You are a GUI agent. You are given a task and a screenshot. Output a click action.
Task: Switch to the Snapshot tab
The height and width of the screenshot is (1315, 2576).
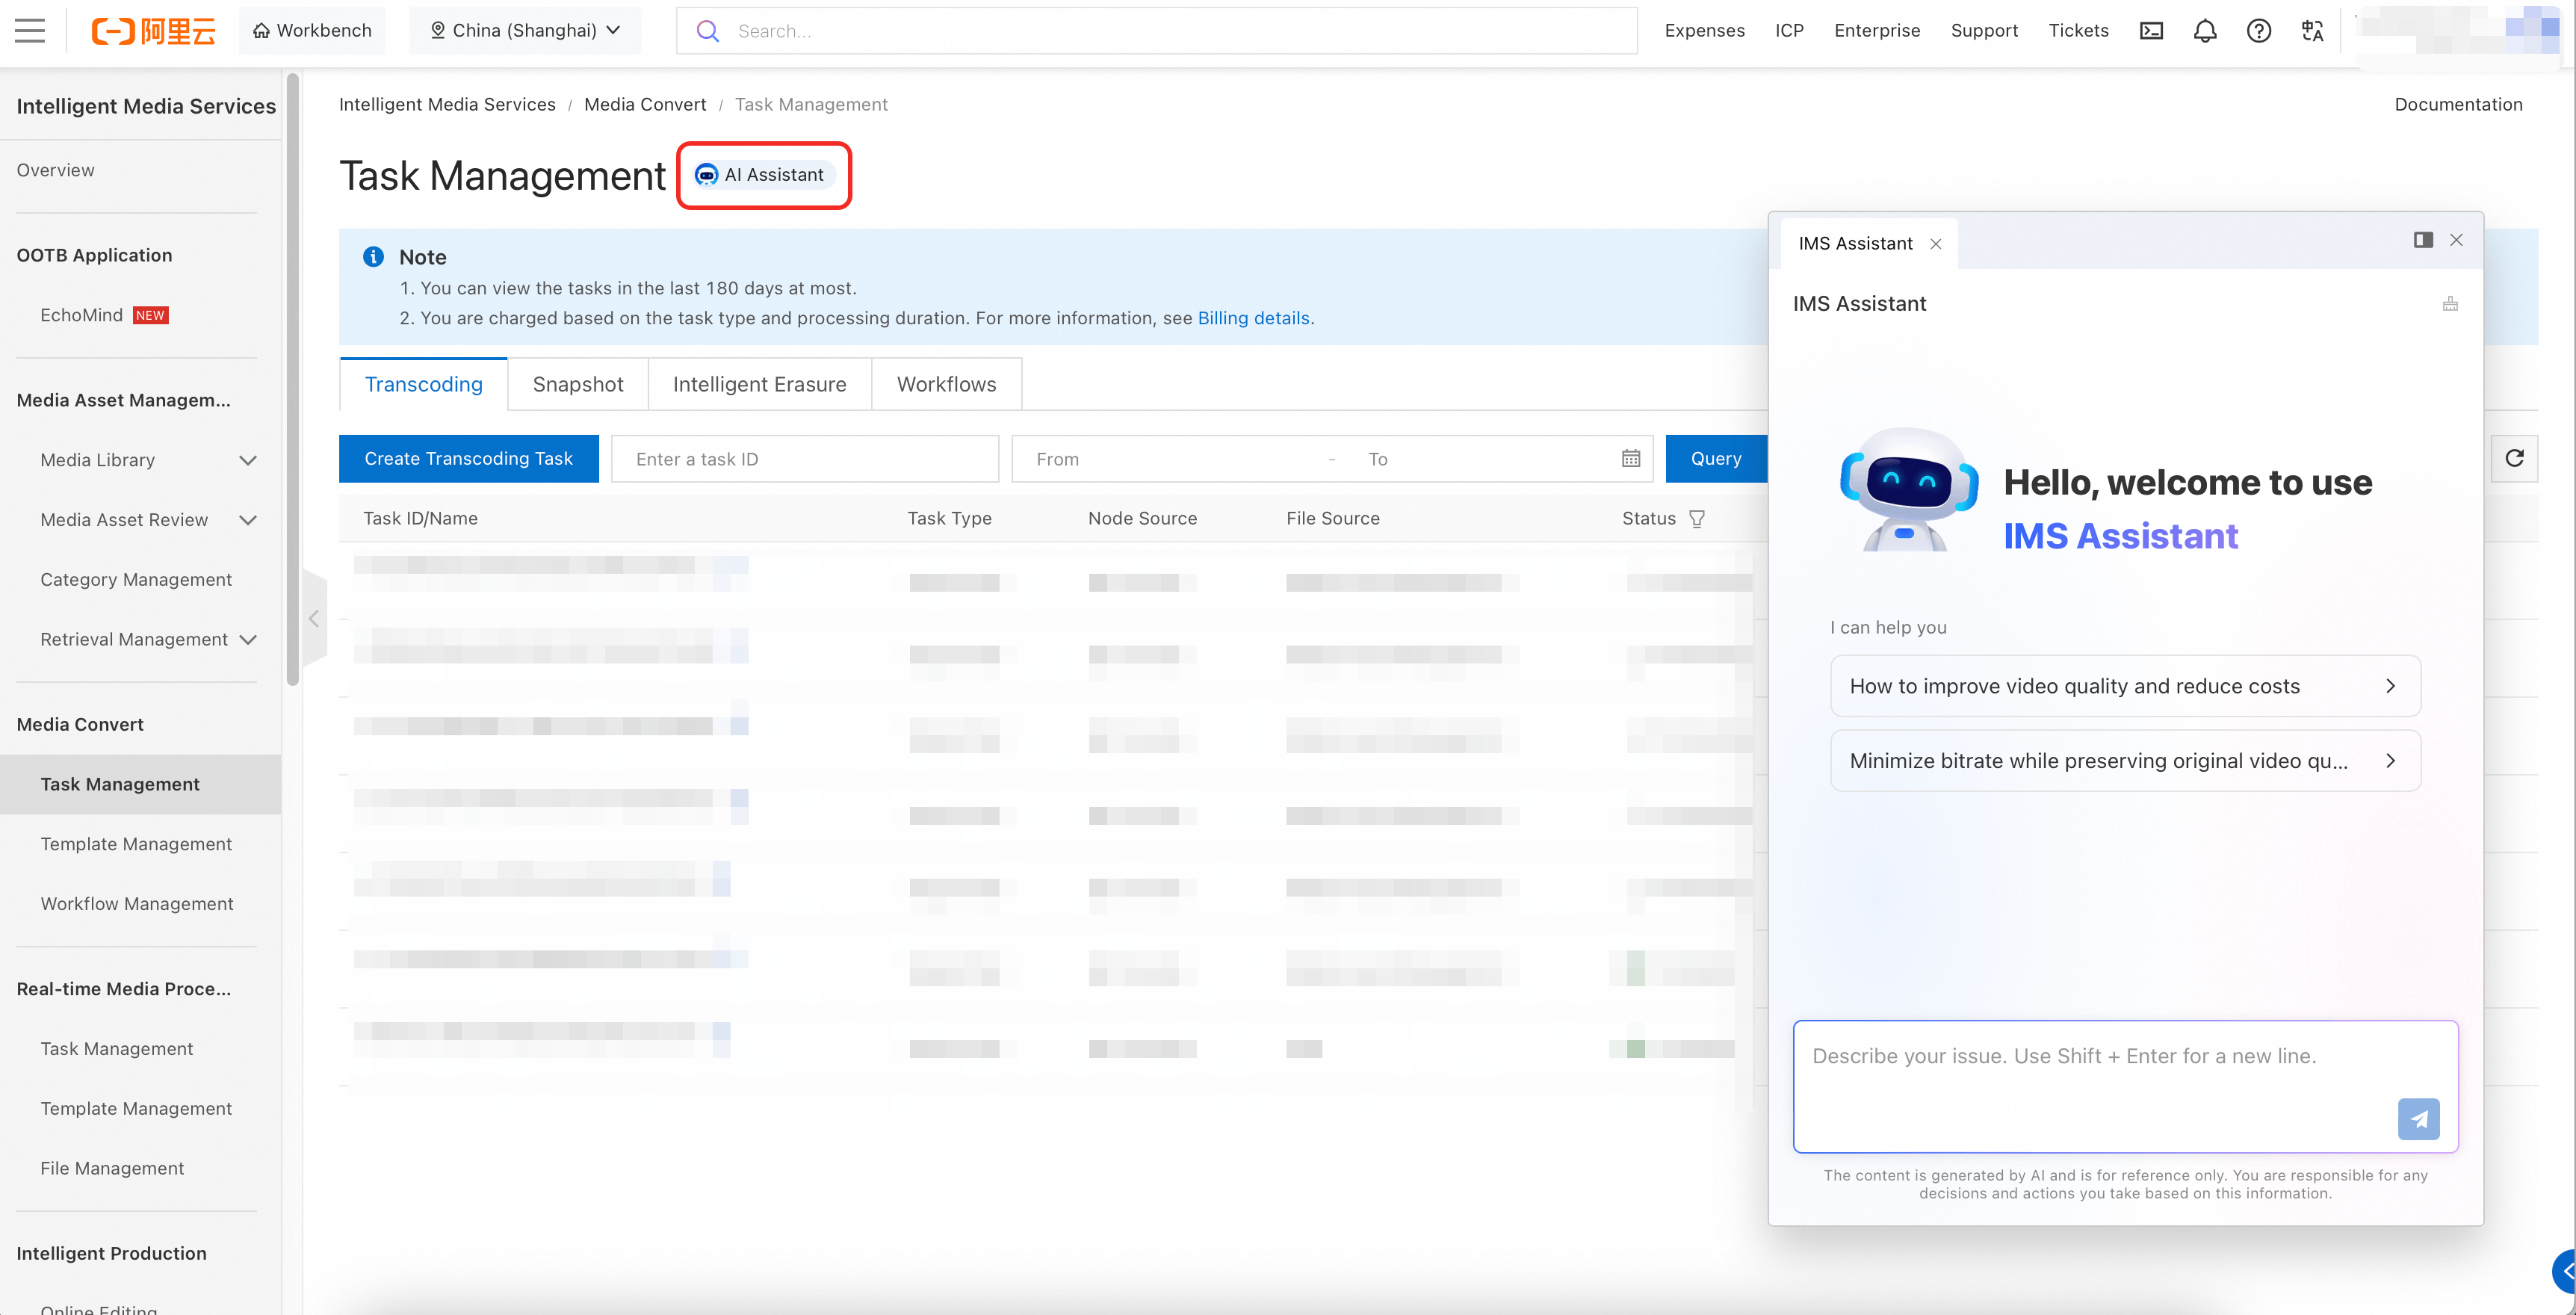click(578, 384)
